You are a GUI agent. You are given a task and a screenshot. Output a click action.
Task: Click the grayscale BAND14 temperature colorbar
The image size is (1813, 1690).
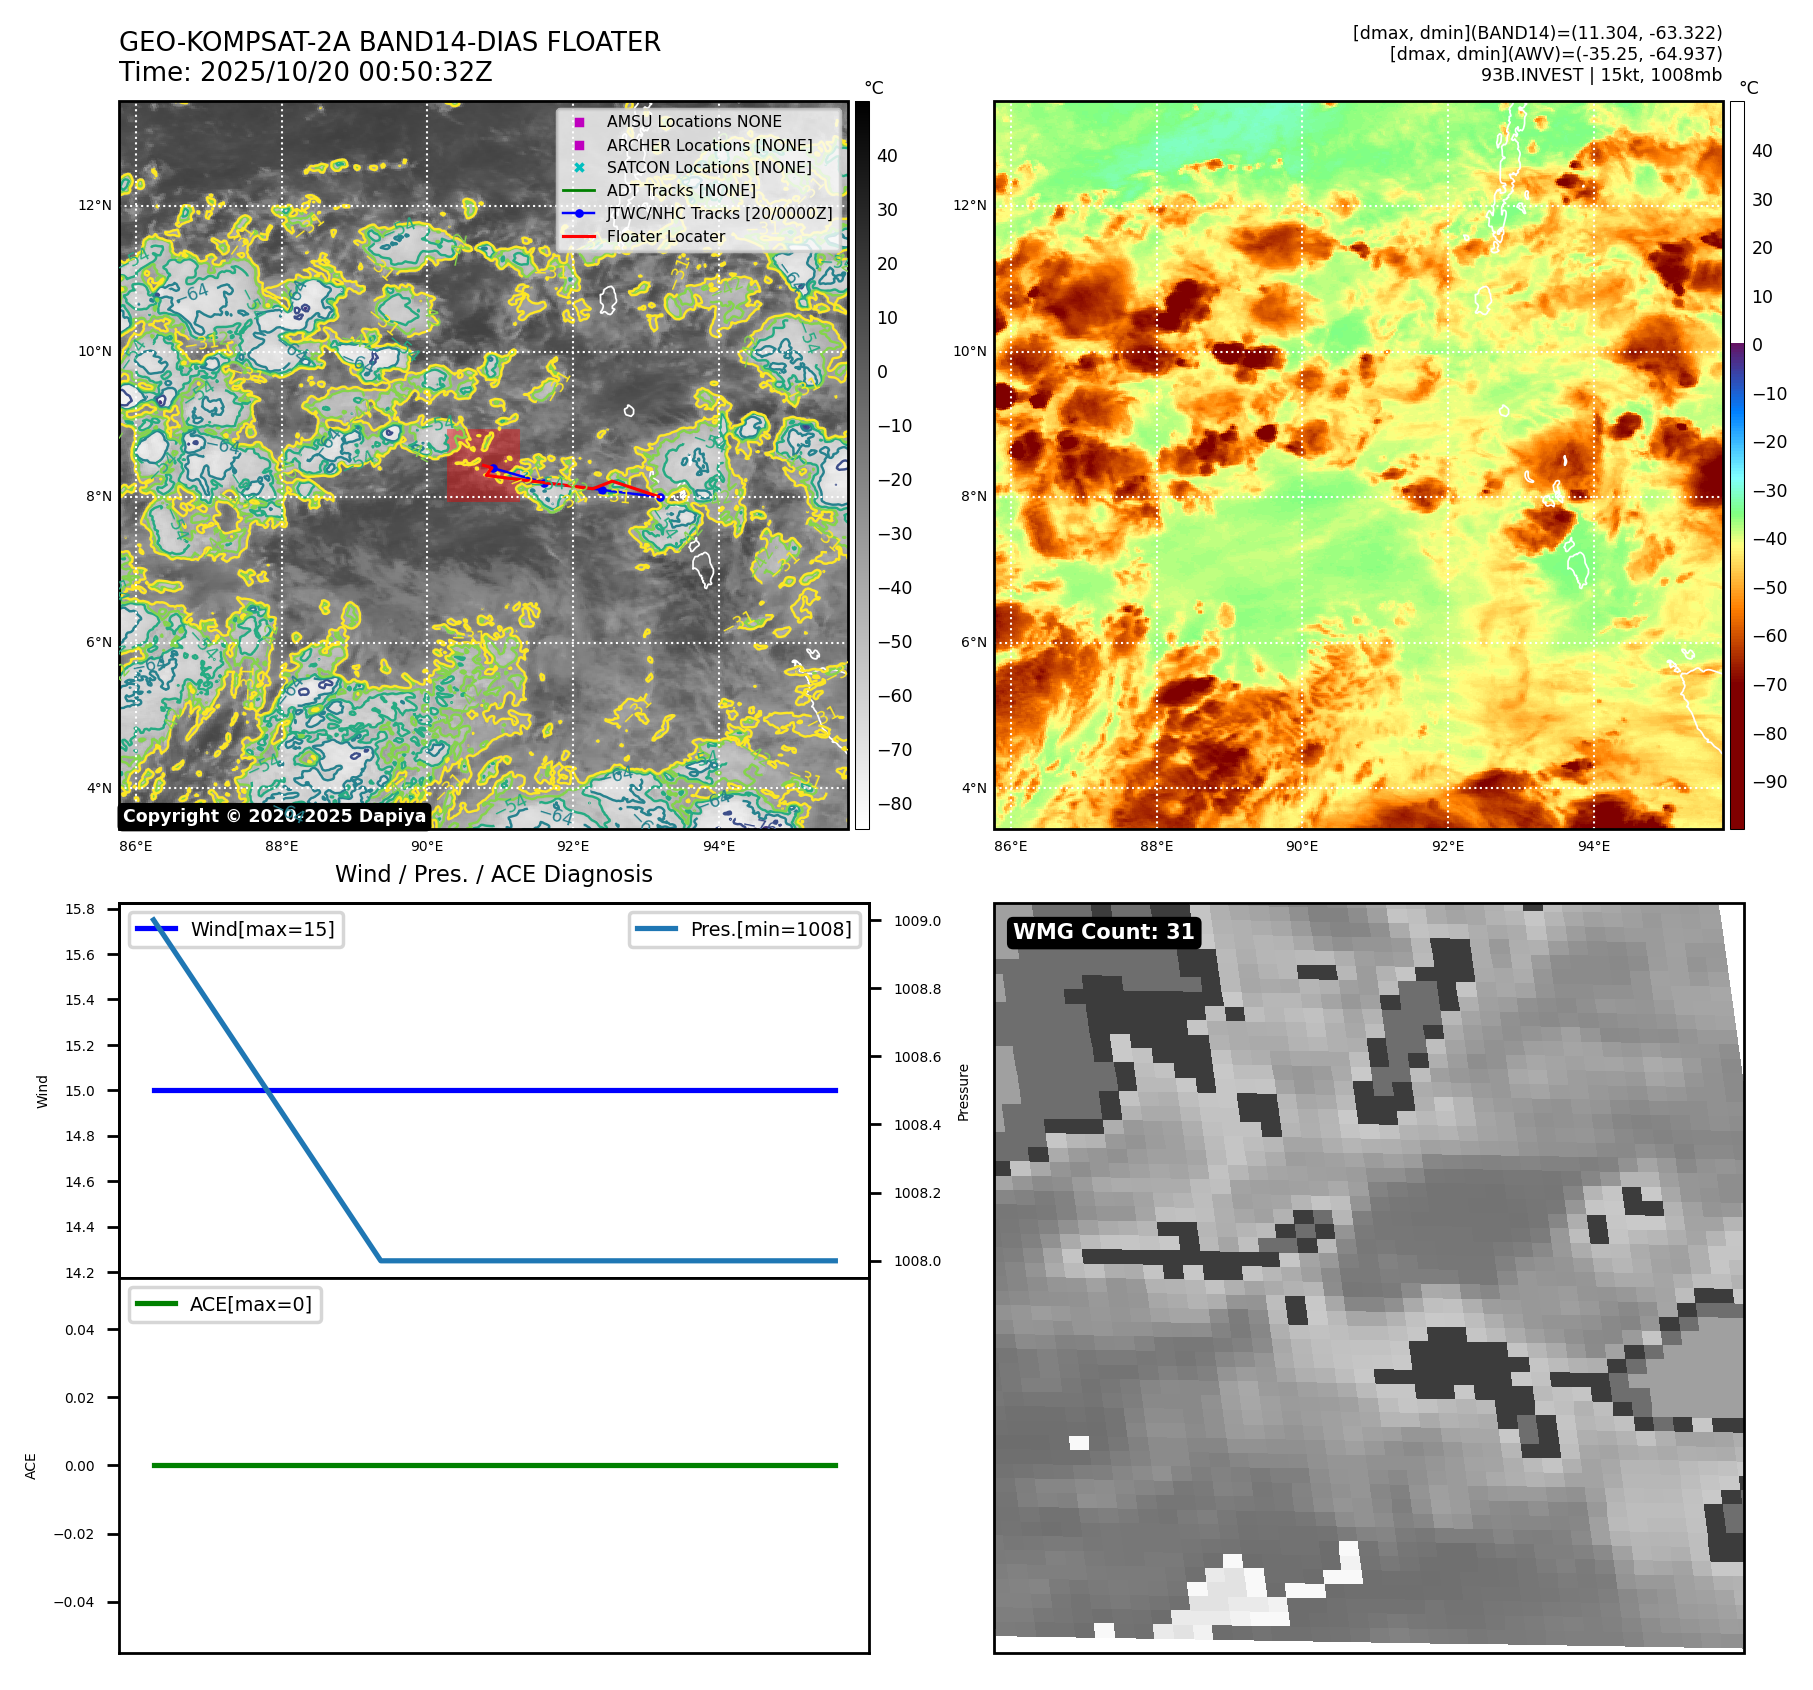coord(862,465)
